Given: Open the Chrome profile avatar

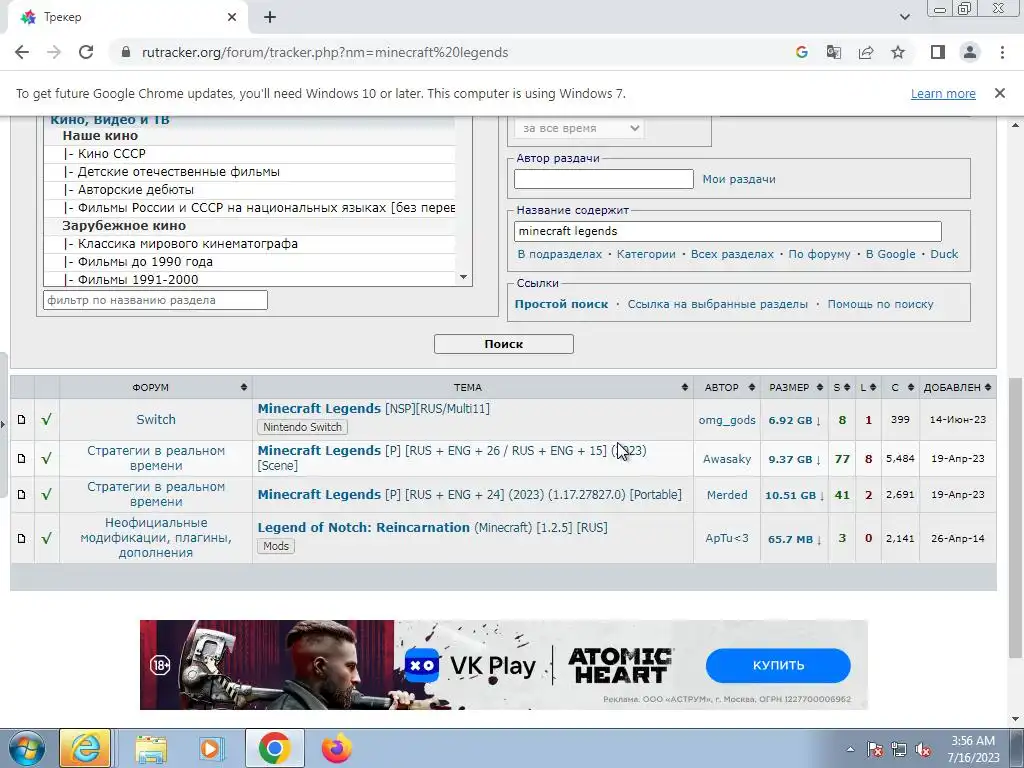Looking at the screenshot, I should pos(970,52).
